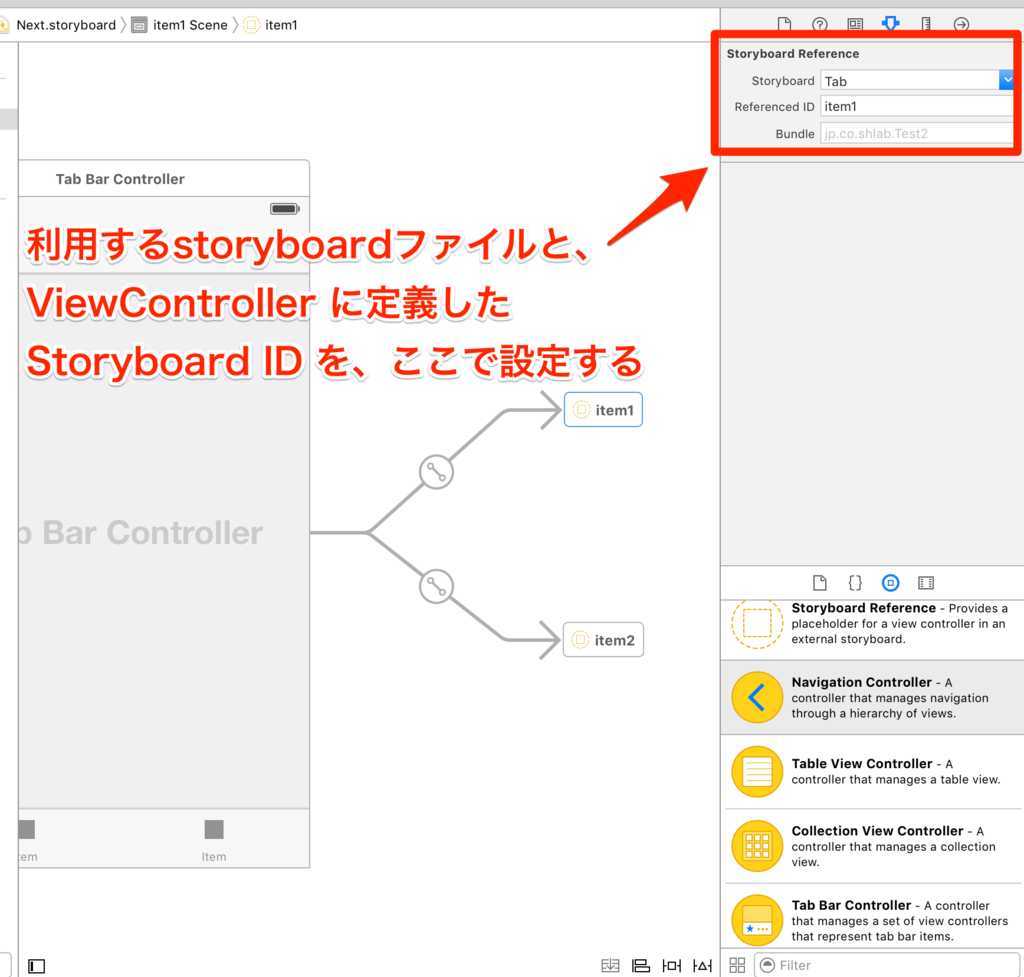Click the Bundle field
This screenshot has height=977, width=1024.
pyautogui.click(x=917, y=133)
